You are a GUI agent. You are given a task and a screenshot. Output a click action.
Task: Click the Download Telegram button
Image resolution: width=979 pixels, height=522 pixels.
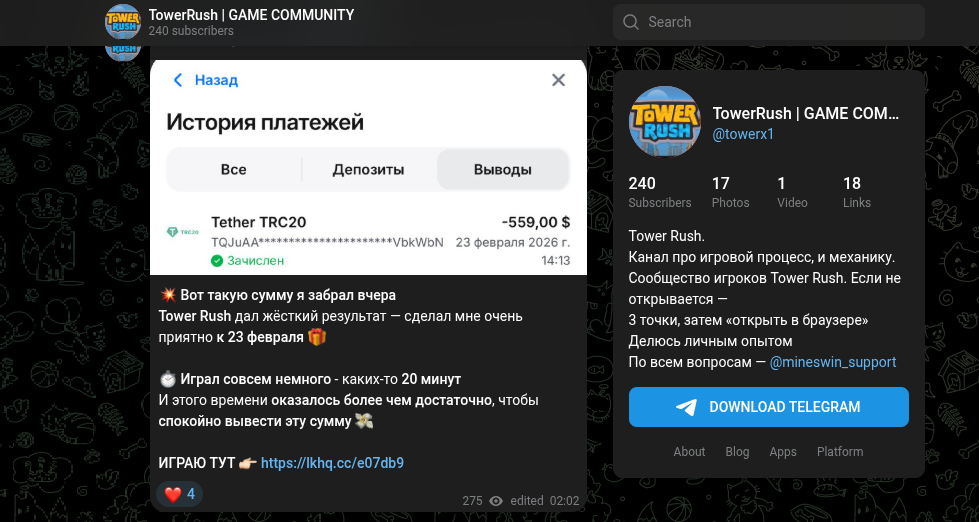pos(769,407)
